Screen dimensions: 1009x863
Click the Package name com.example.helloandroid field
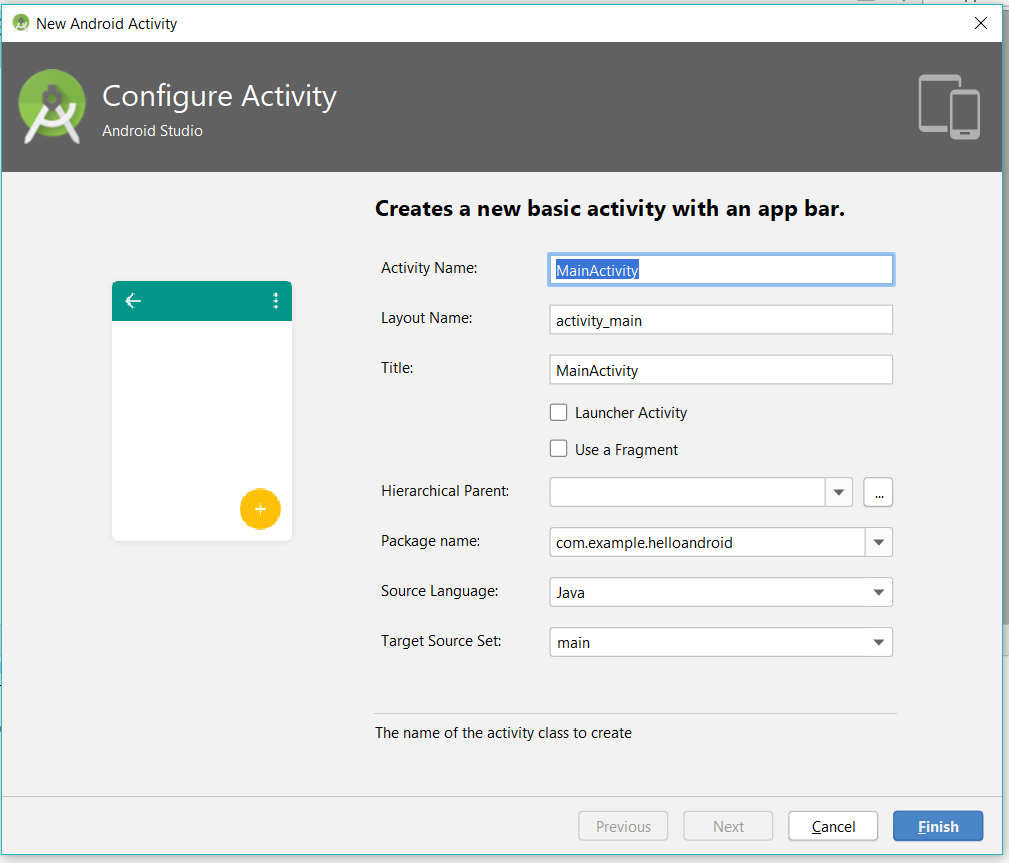(x=707, y=543)
